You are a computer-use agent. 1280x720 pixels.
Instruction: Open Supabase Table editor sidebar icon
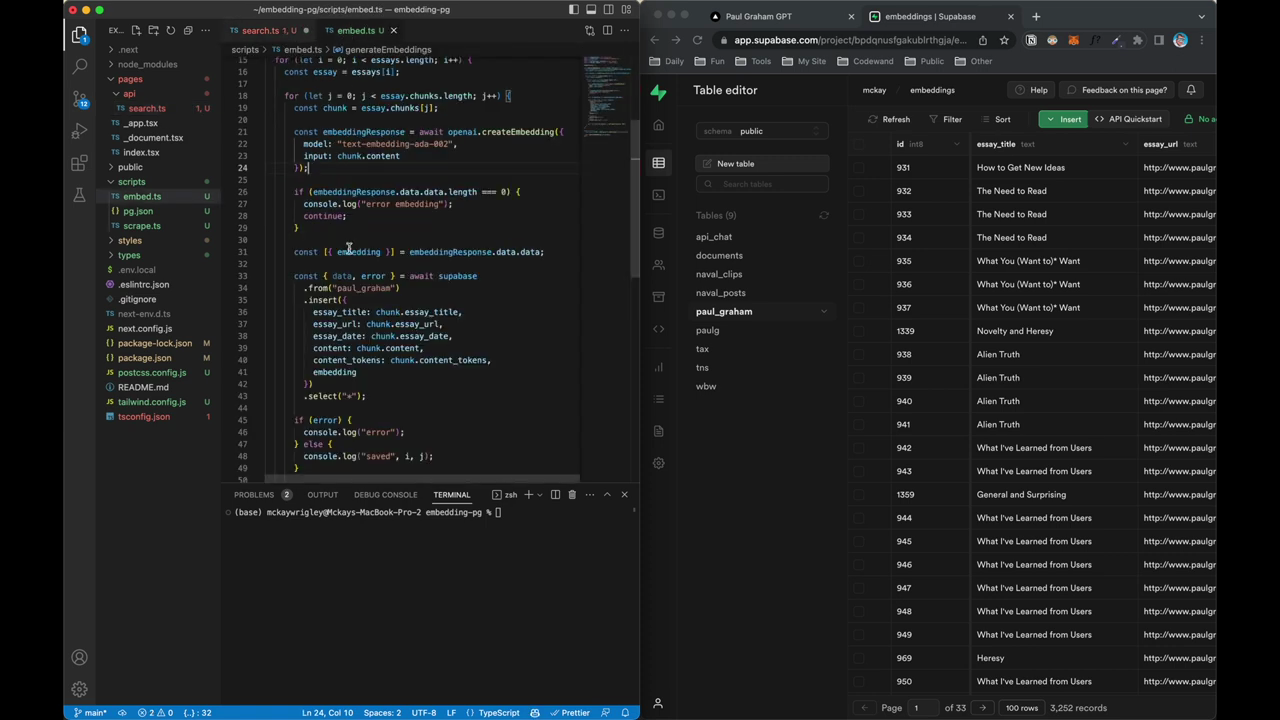tap(658, 162)
